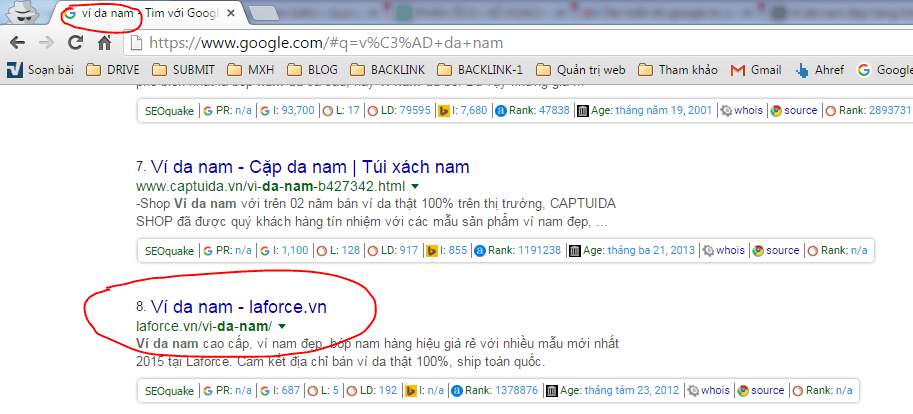Open the SUBMIT bookmark folder

183,70
